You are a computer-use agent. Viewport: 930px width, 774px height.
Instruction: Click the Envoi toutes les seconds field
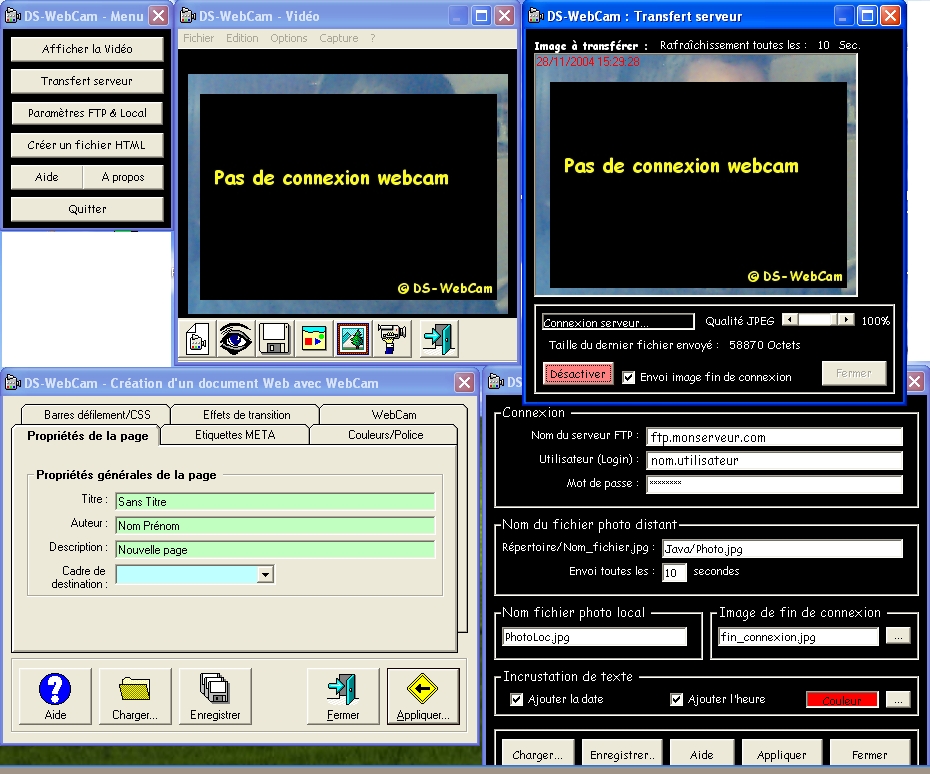pyautogui.click(x=674, y=572)
